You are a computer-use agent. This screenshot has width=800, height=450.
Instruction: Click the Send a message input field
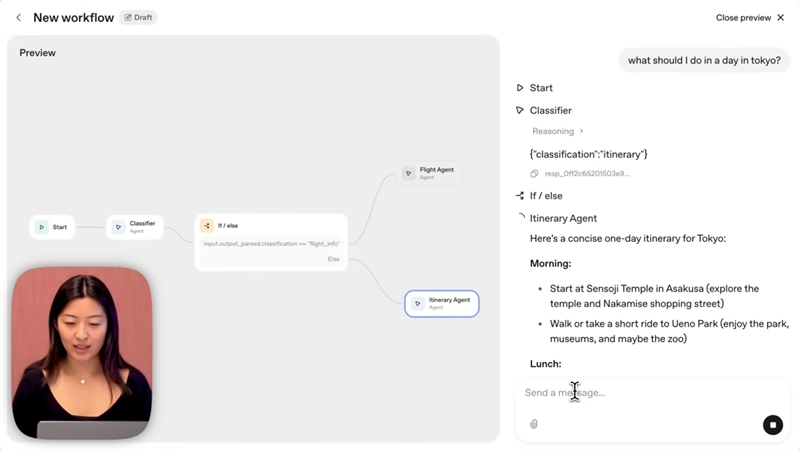pyautogui.click(x=640, y=393)
